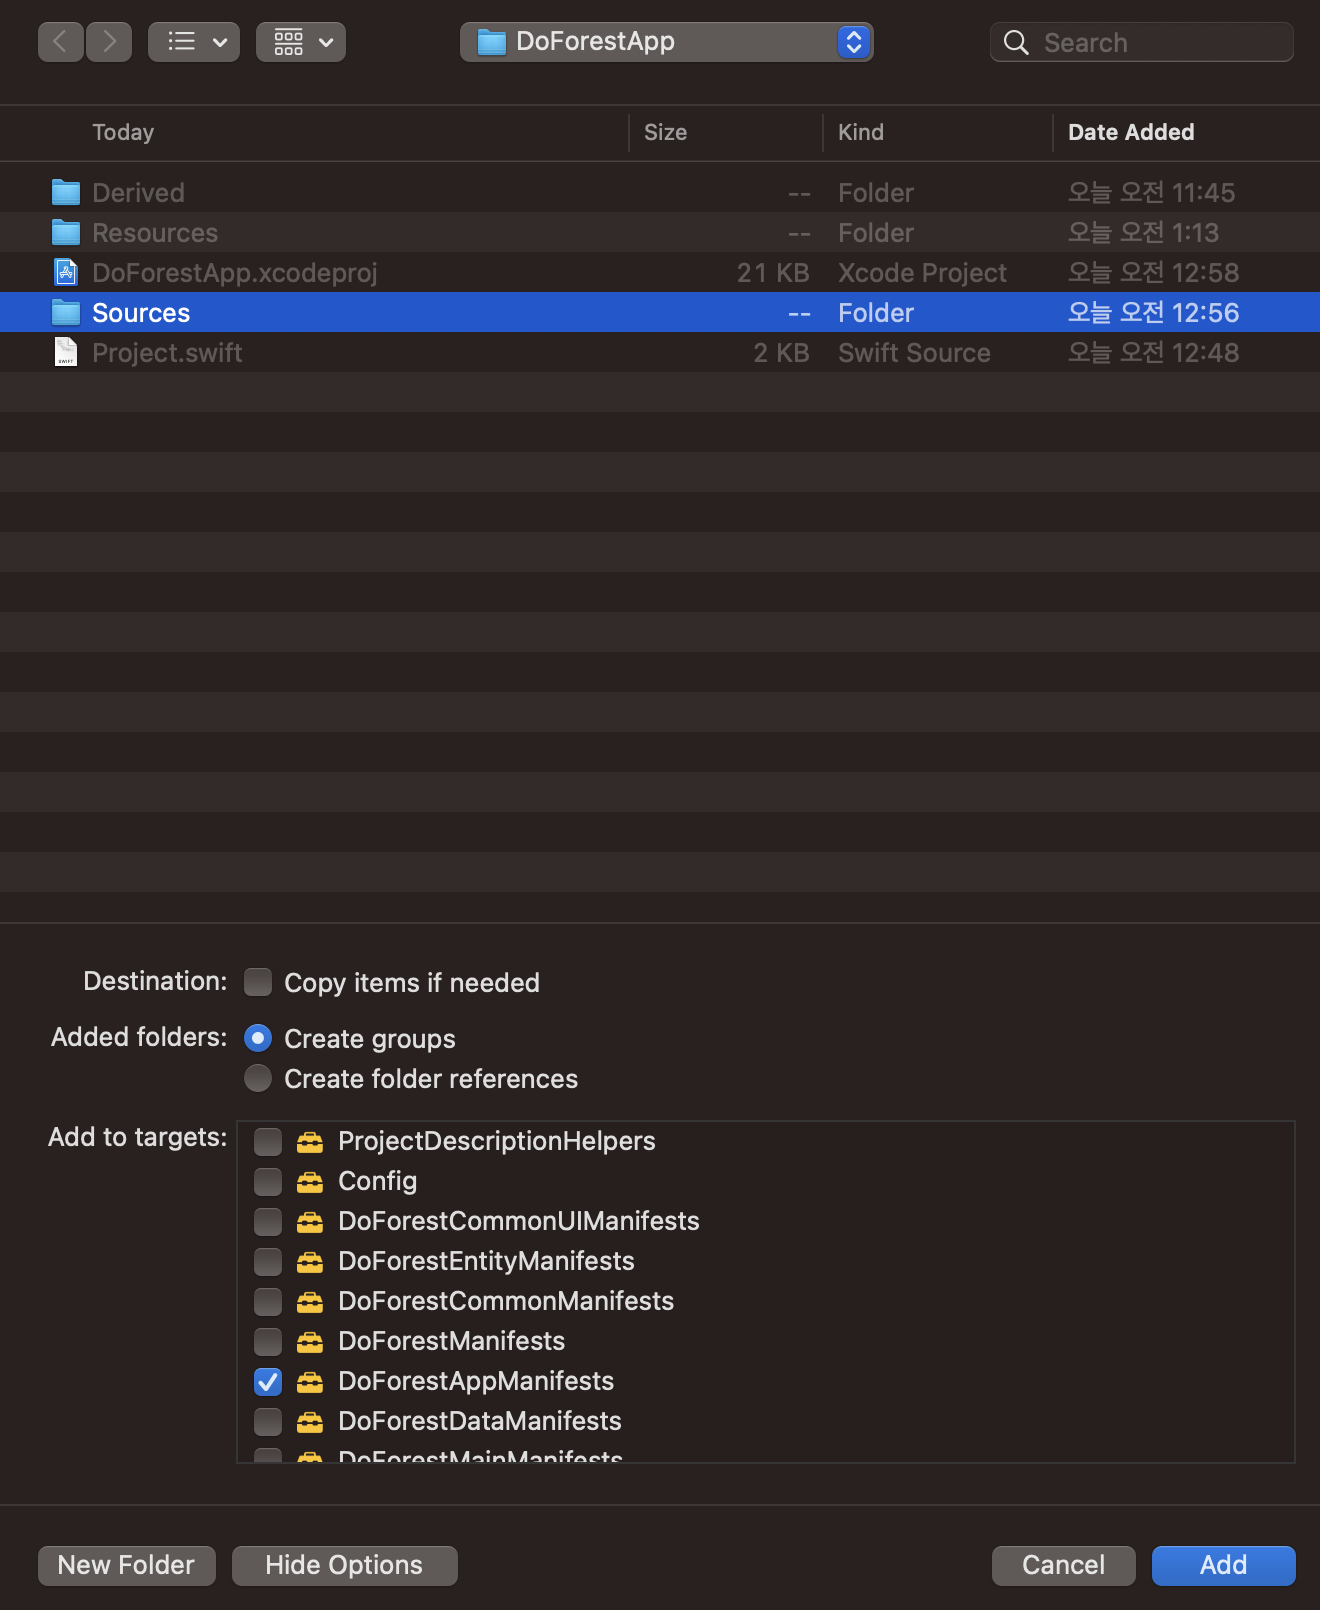
Task: Click the DoForestManifests toolbox icon
Action: click(310, 1341)
